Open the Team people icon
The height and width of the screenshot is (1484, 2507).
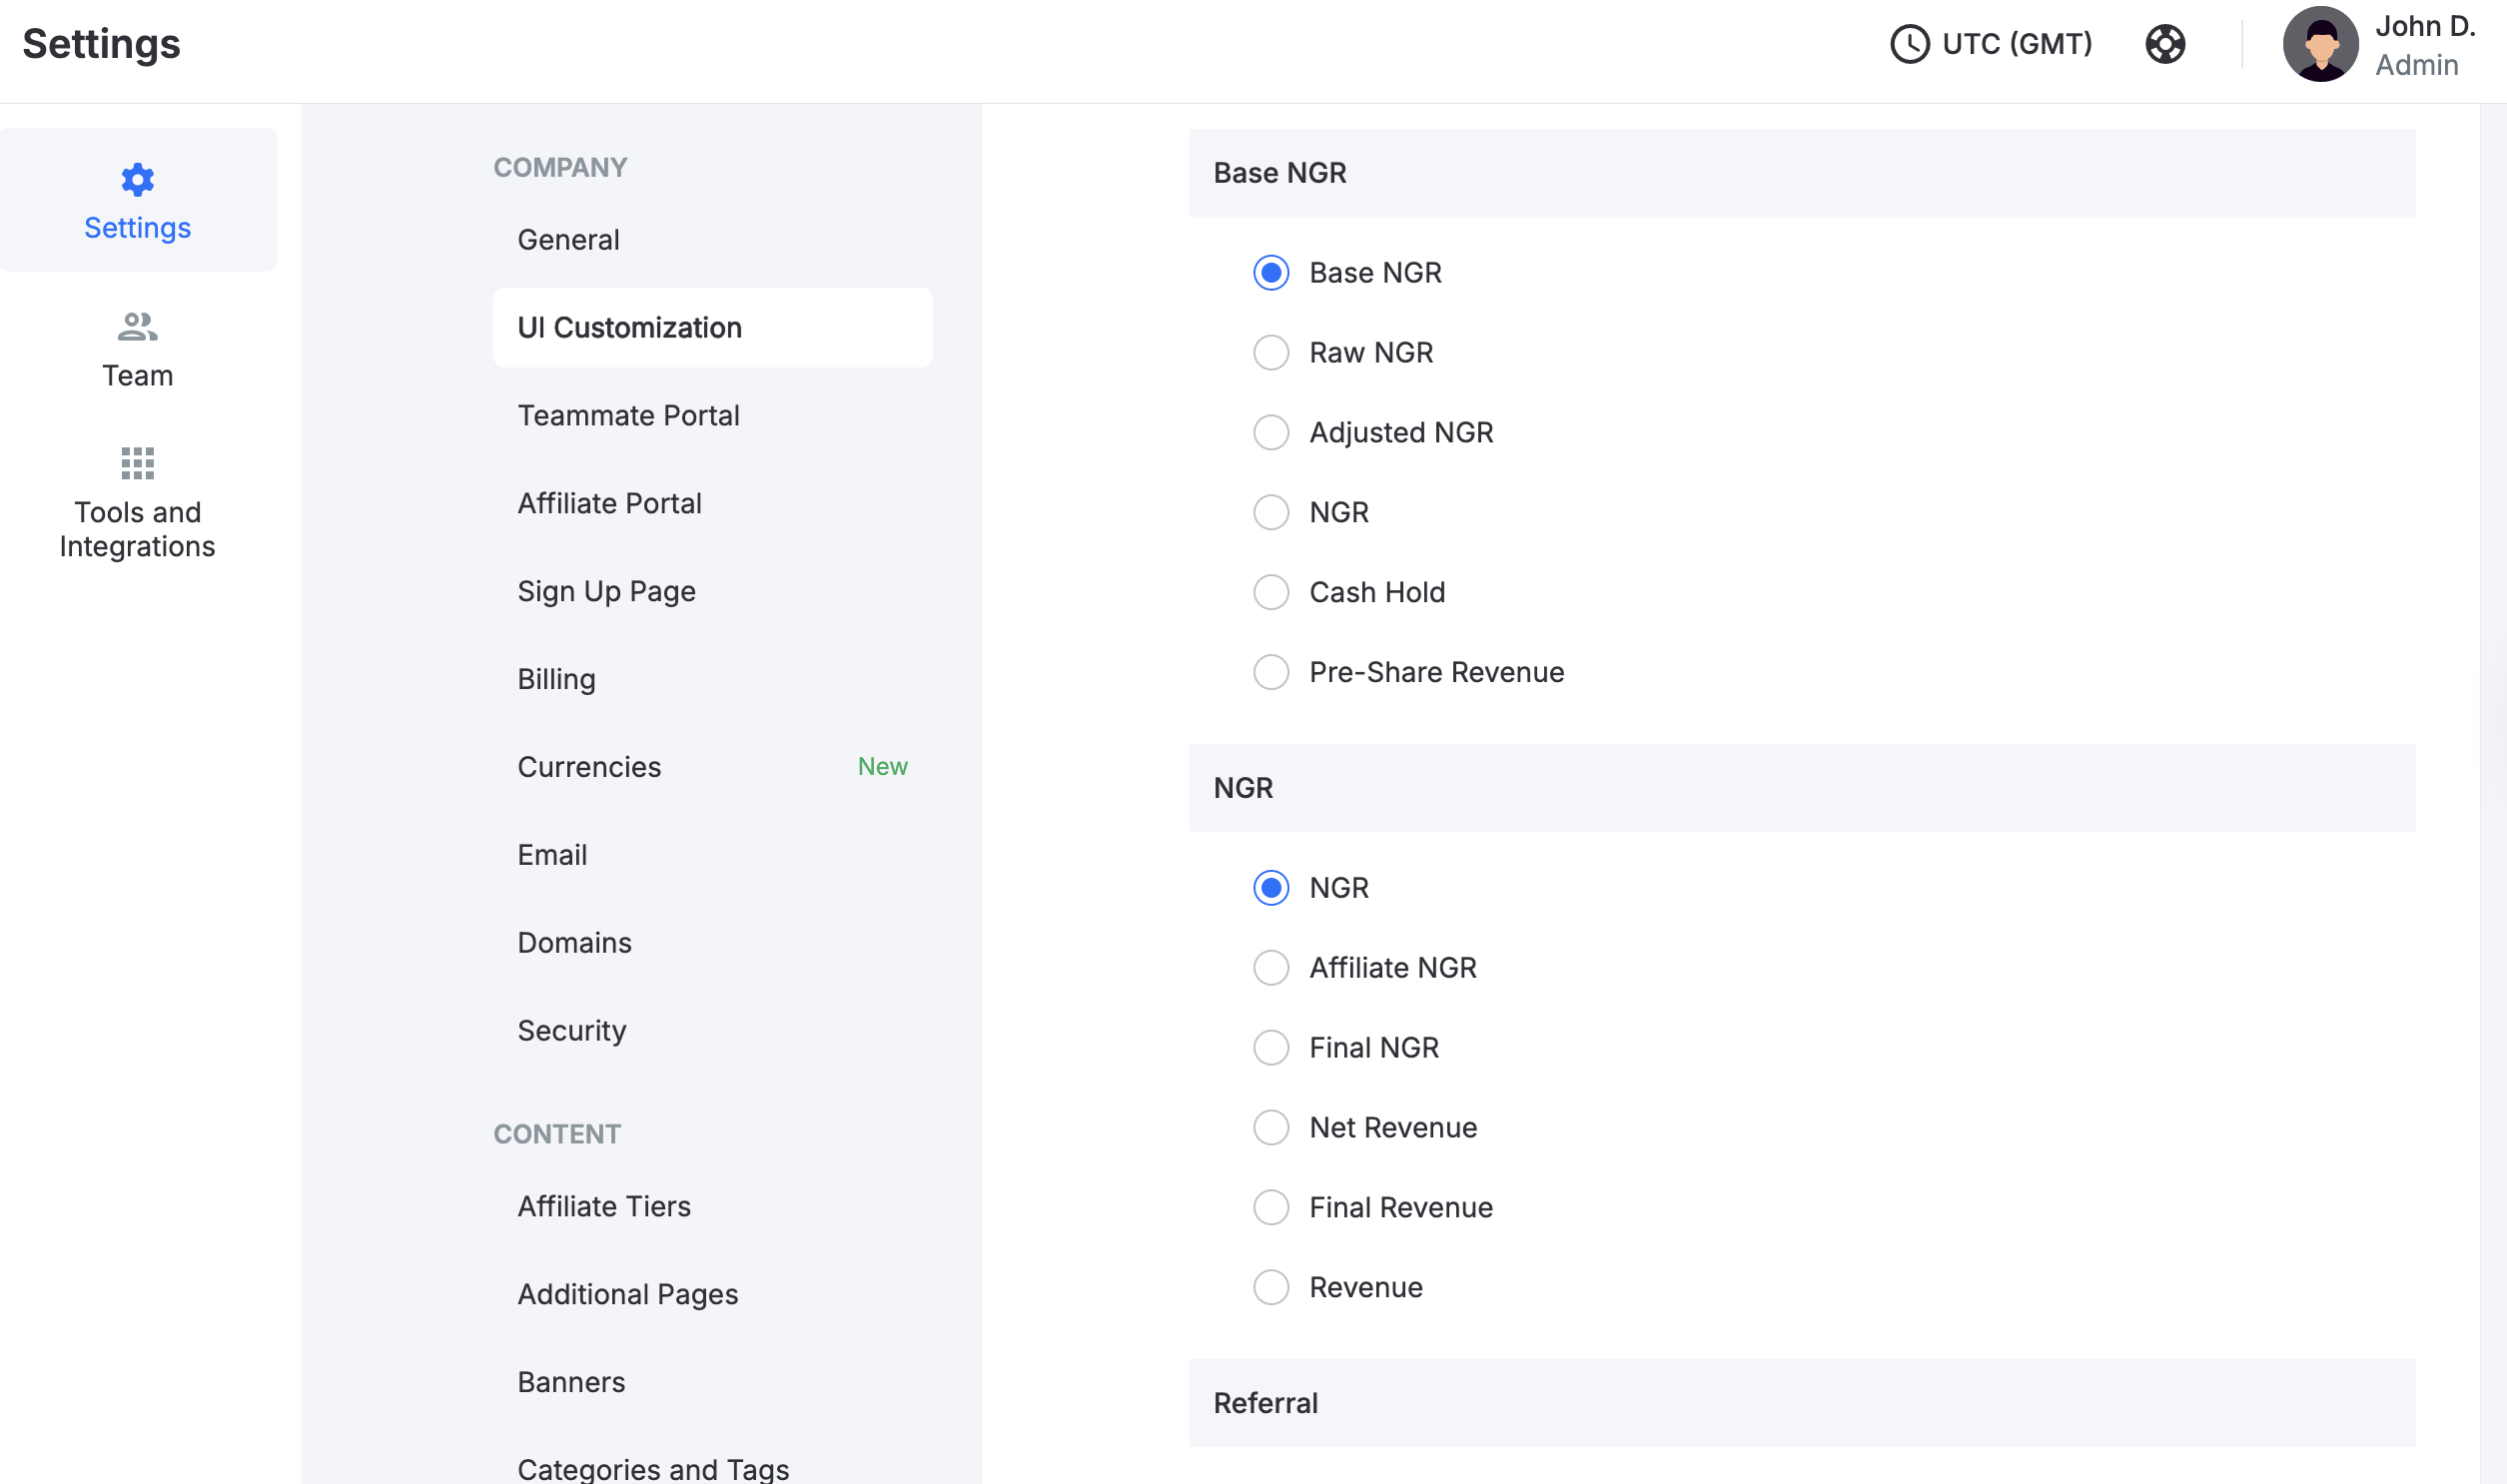click(137, 327)
